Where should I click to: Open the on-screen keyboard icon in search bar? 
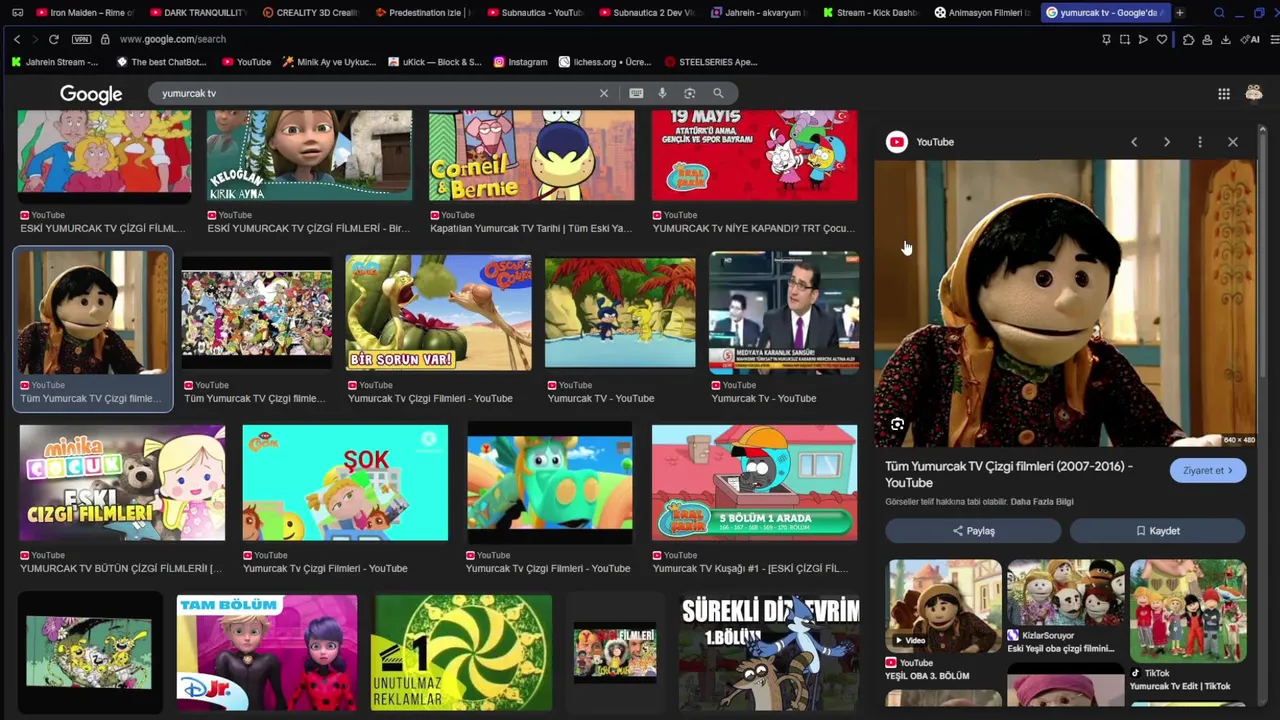[x=636, y=93]
